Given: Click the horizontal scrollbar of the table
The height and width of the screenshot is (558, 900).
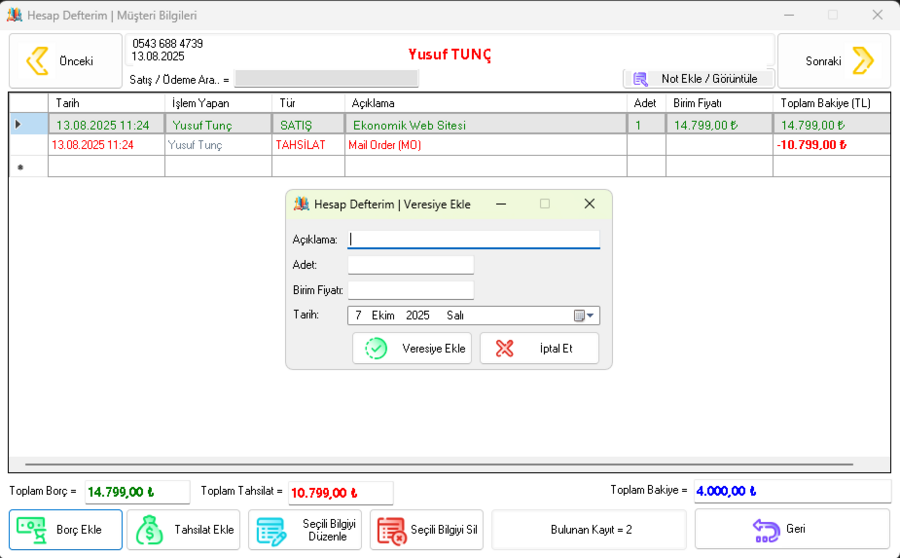Looking at the screenshot, I should (439, 464).
